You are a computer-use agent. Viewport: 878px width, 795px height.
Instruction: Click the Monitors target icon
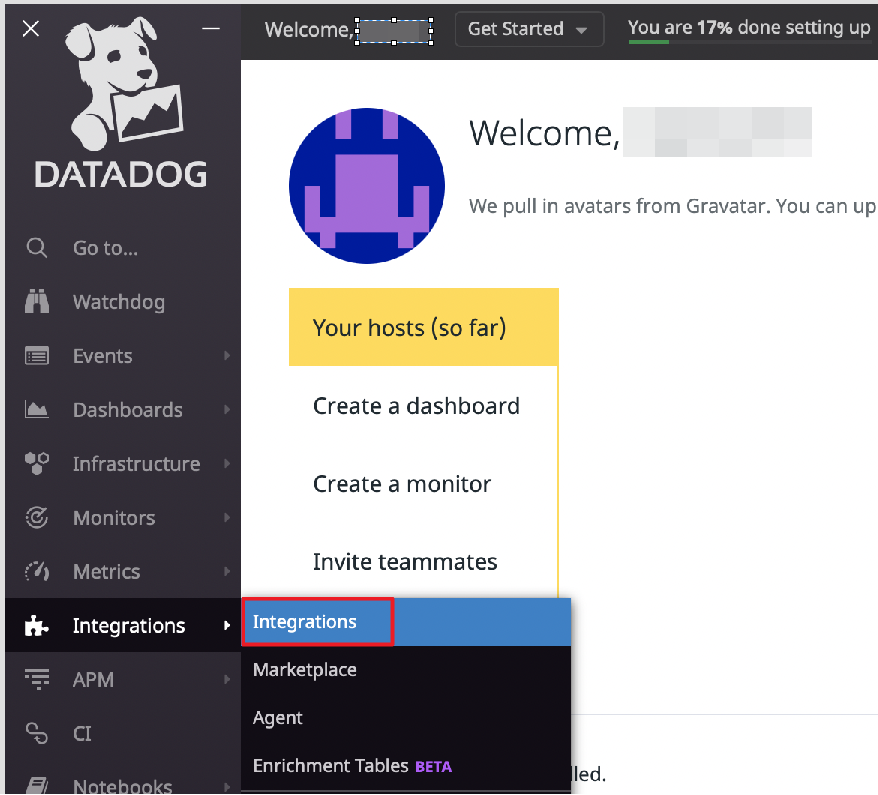click(37, 518)
